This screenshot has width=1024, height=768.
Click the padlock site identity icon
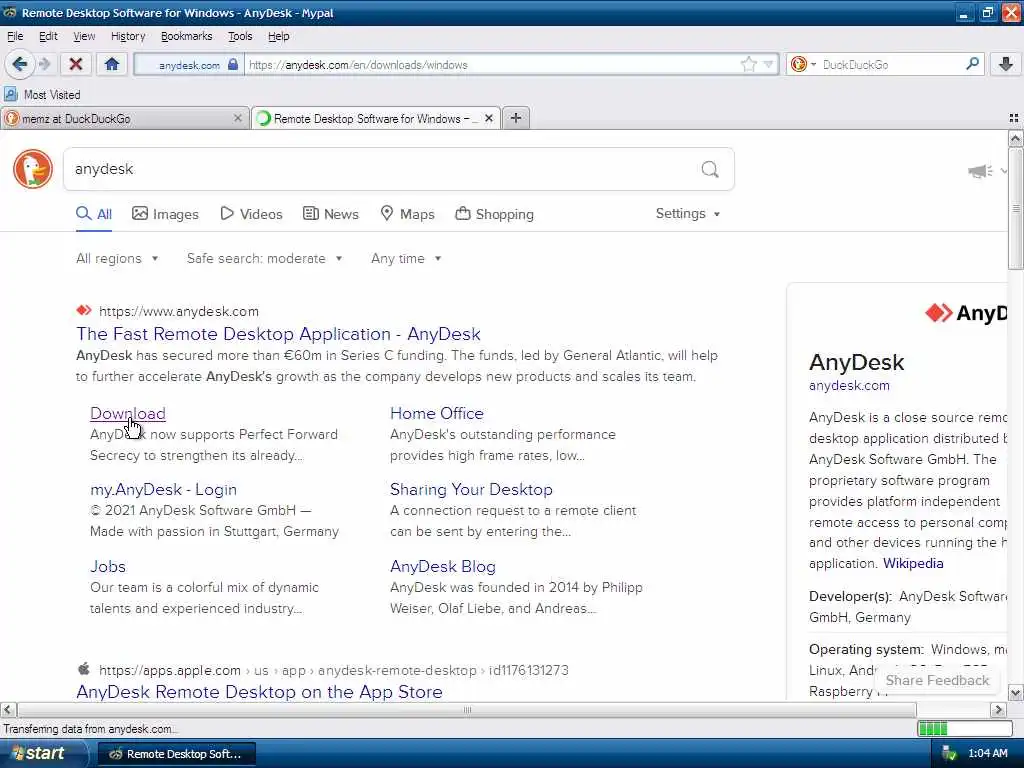(x=233, y=65)
